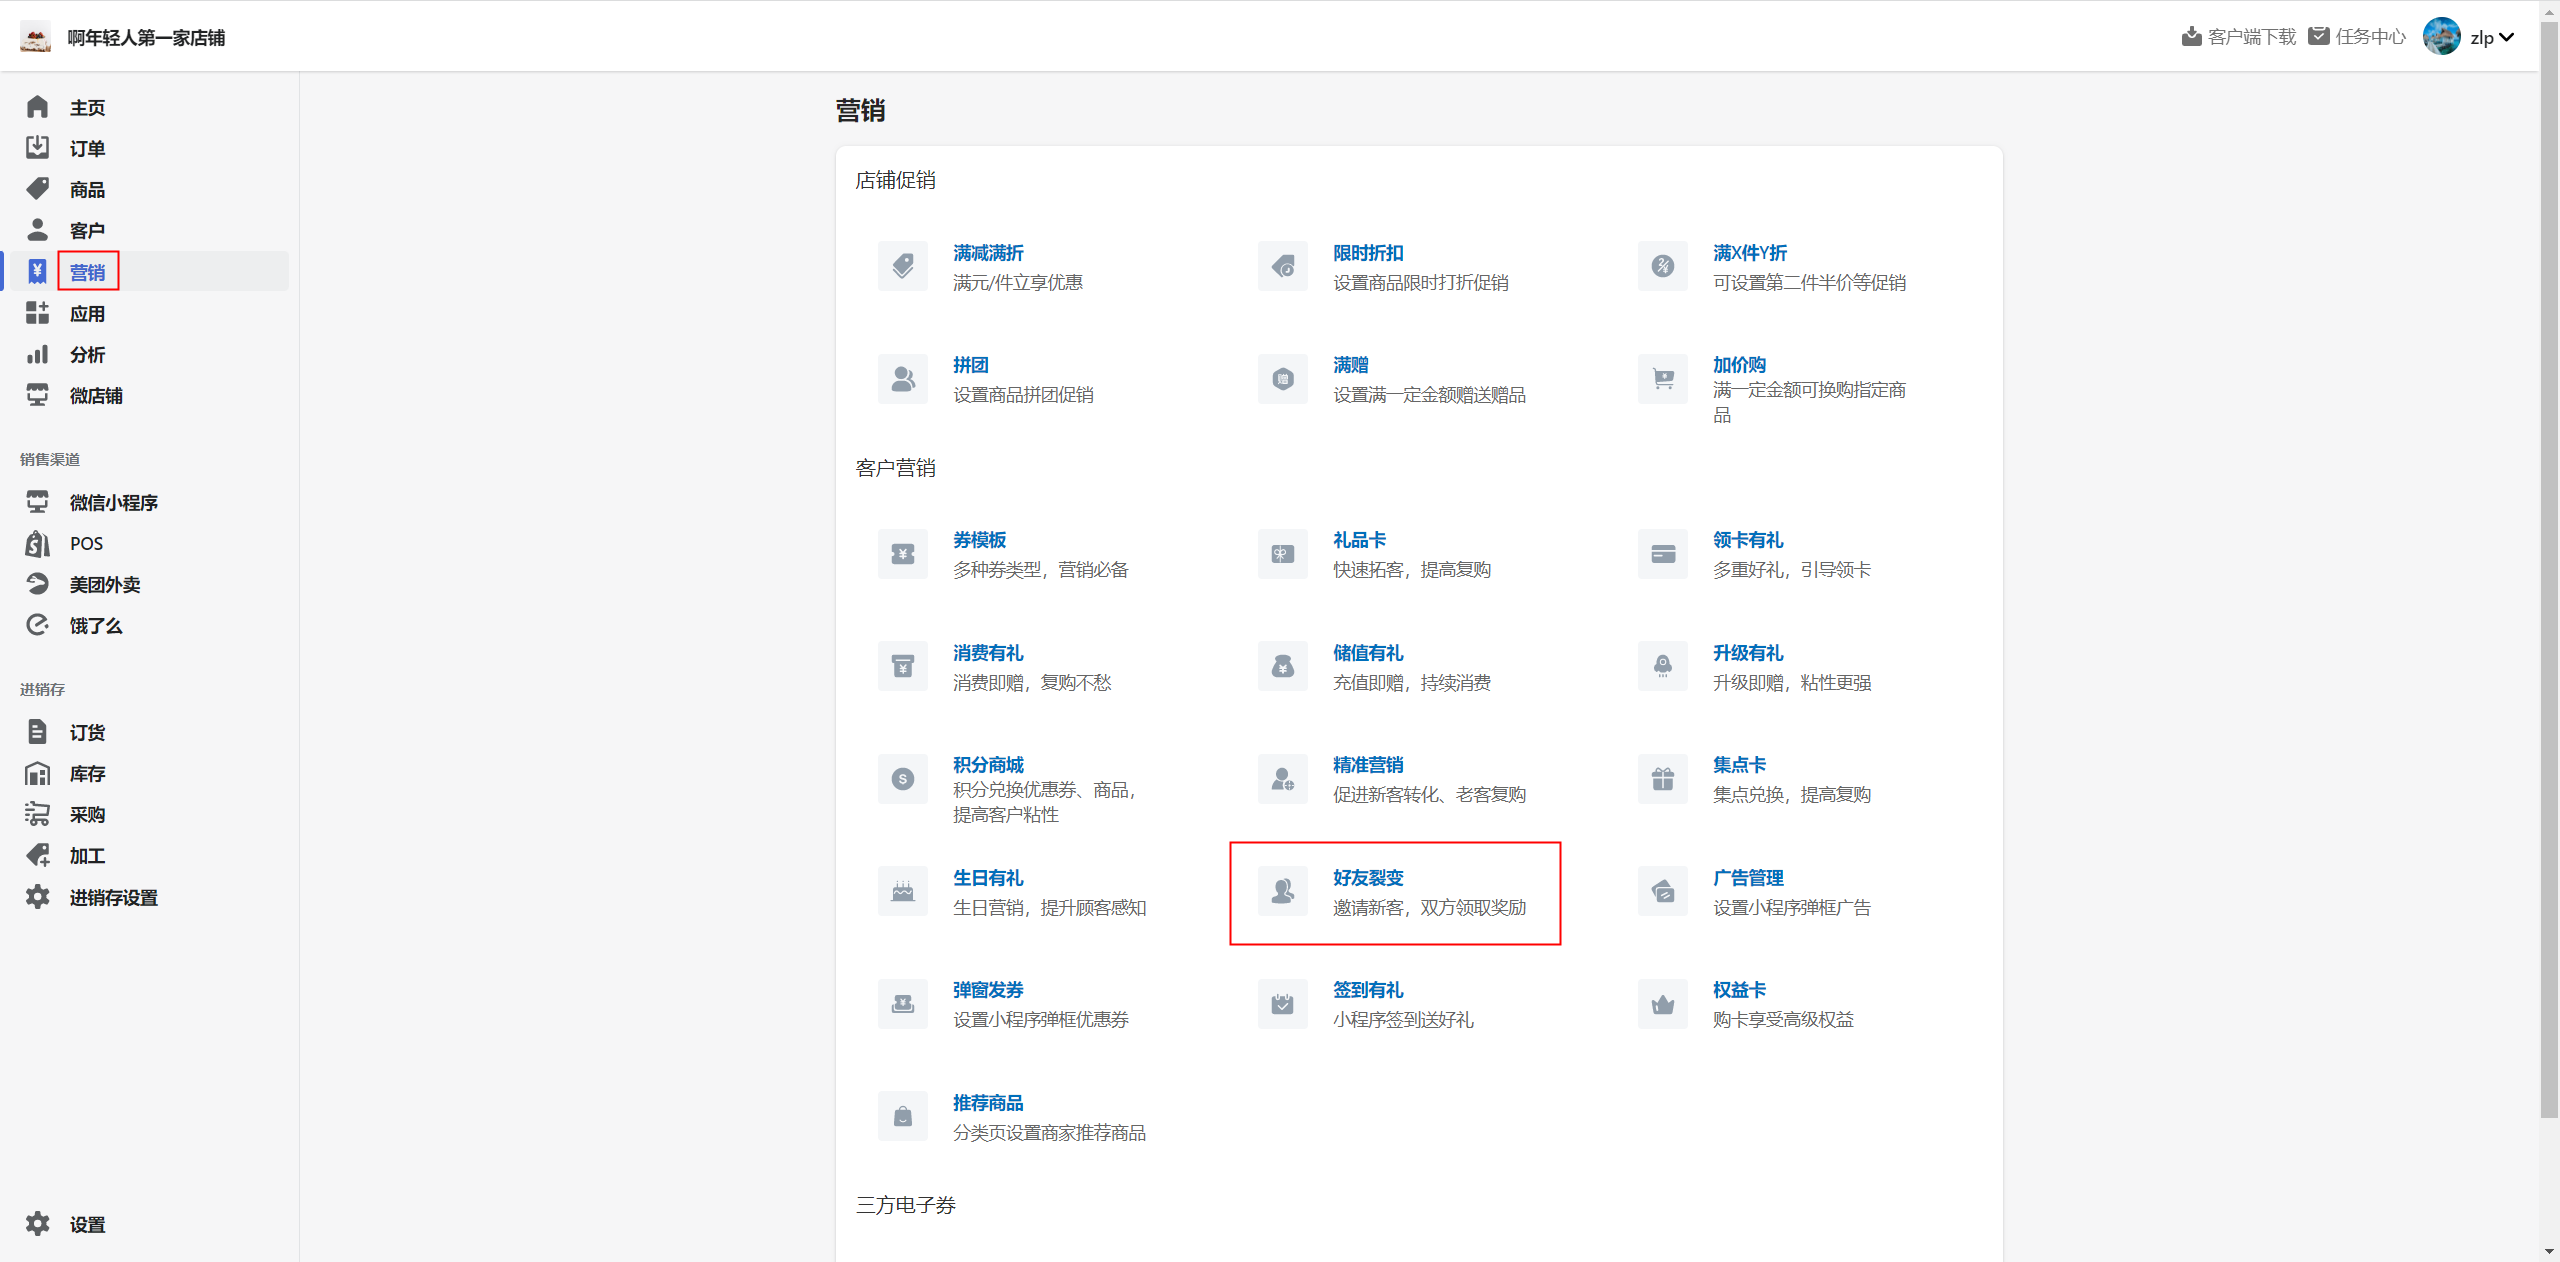Click the 客户端下载 download icon
Image resolution: width=2560 pixels, height=1262 pixels.
[2191, 37]
